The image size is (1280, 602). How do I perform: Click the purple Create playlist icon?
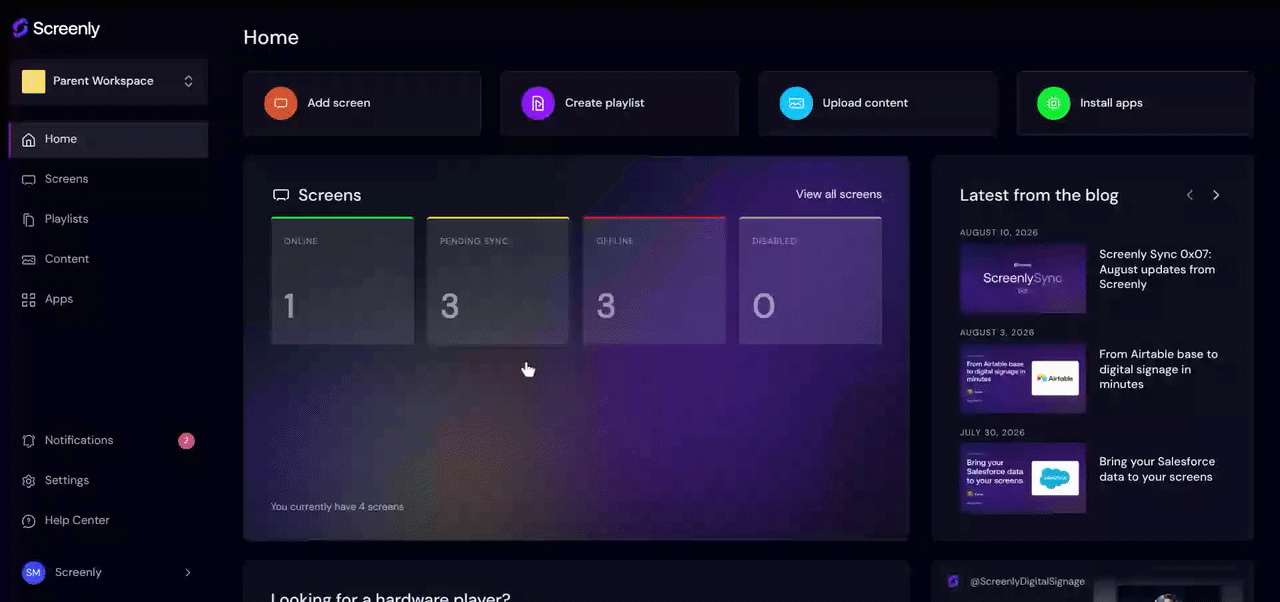click(x=538, y=103)
